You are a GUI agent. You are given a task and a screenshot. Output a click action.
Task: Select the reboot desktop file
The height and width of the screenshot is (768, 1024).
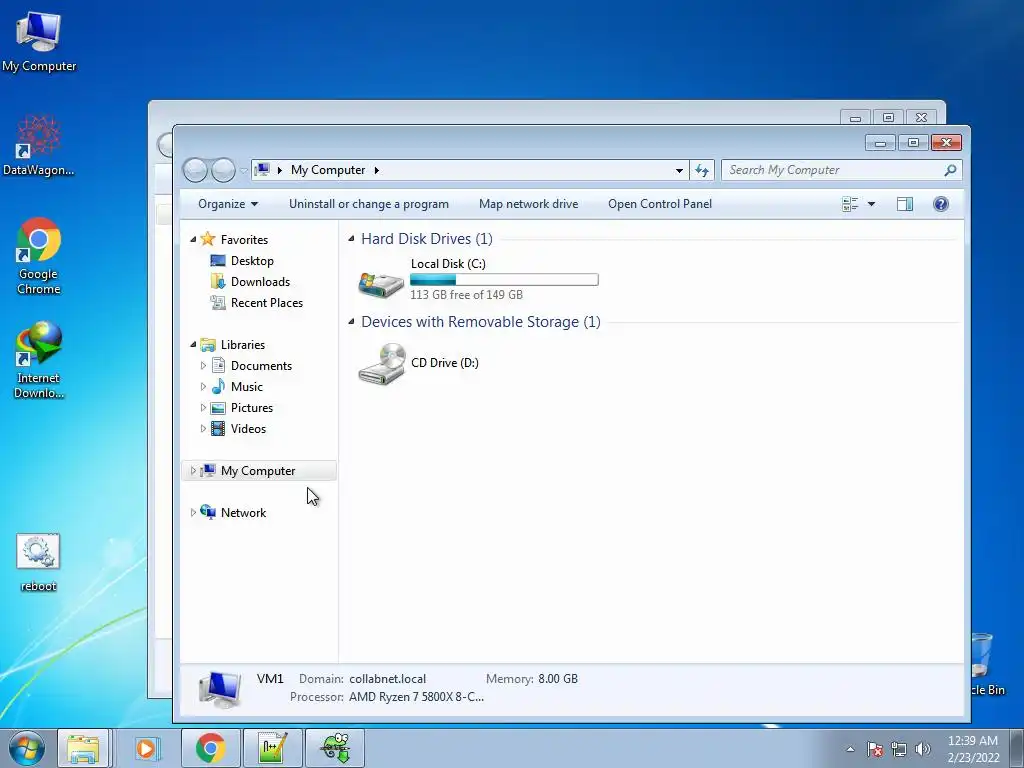38,563
